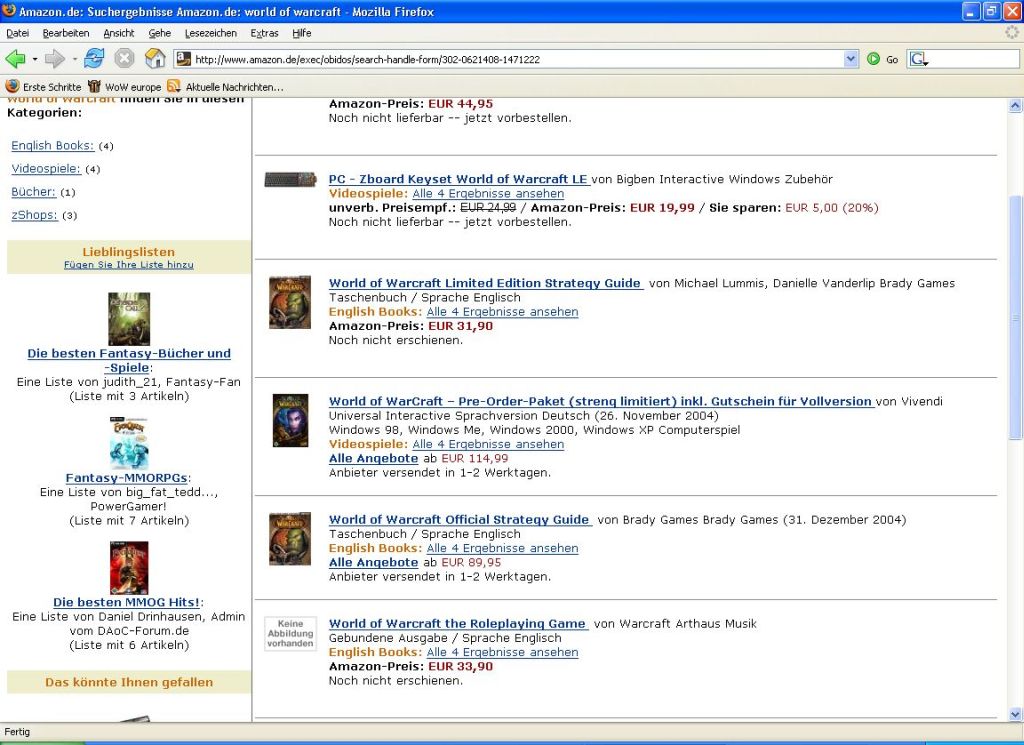
Task: Click the Pre-Order-Paket box cover image
Action: (x=290, y=420)
